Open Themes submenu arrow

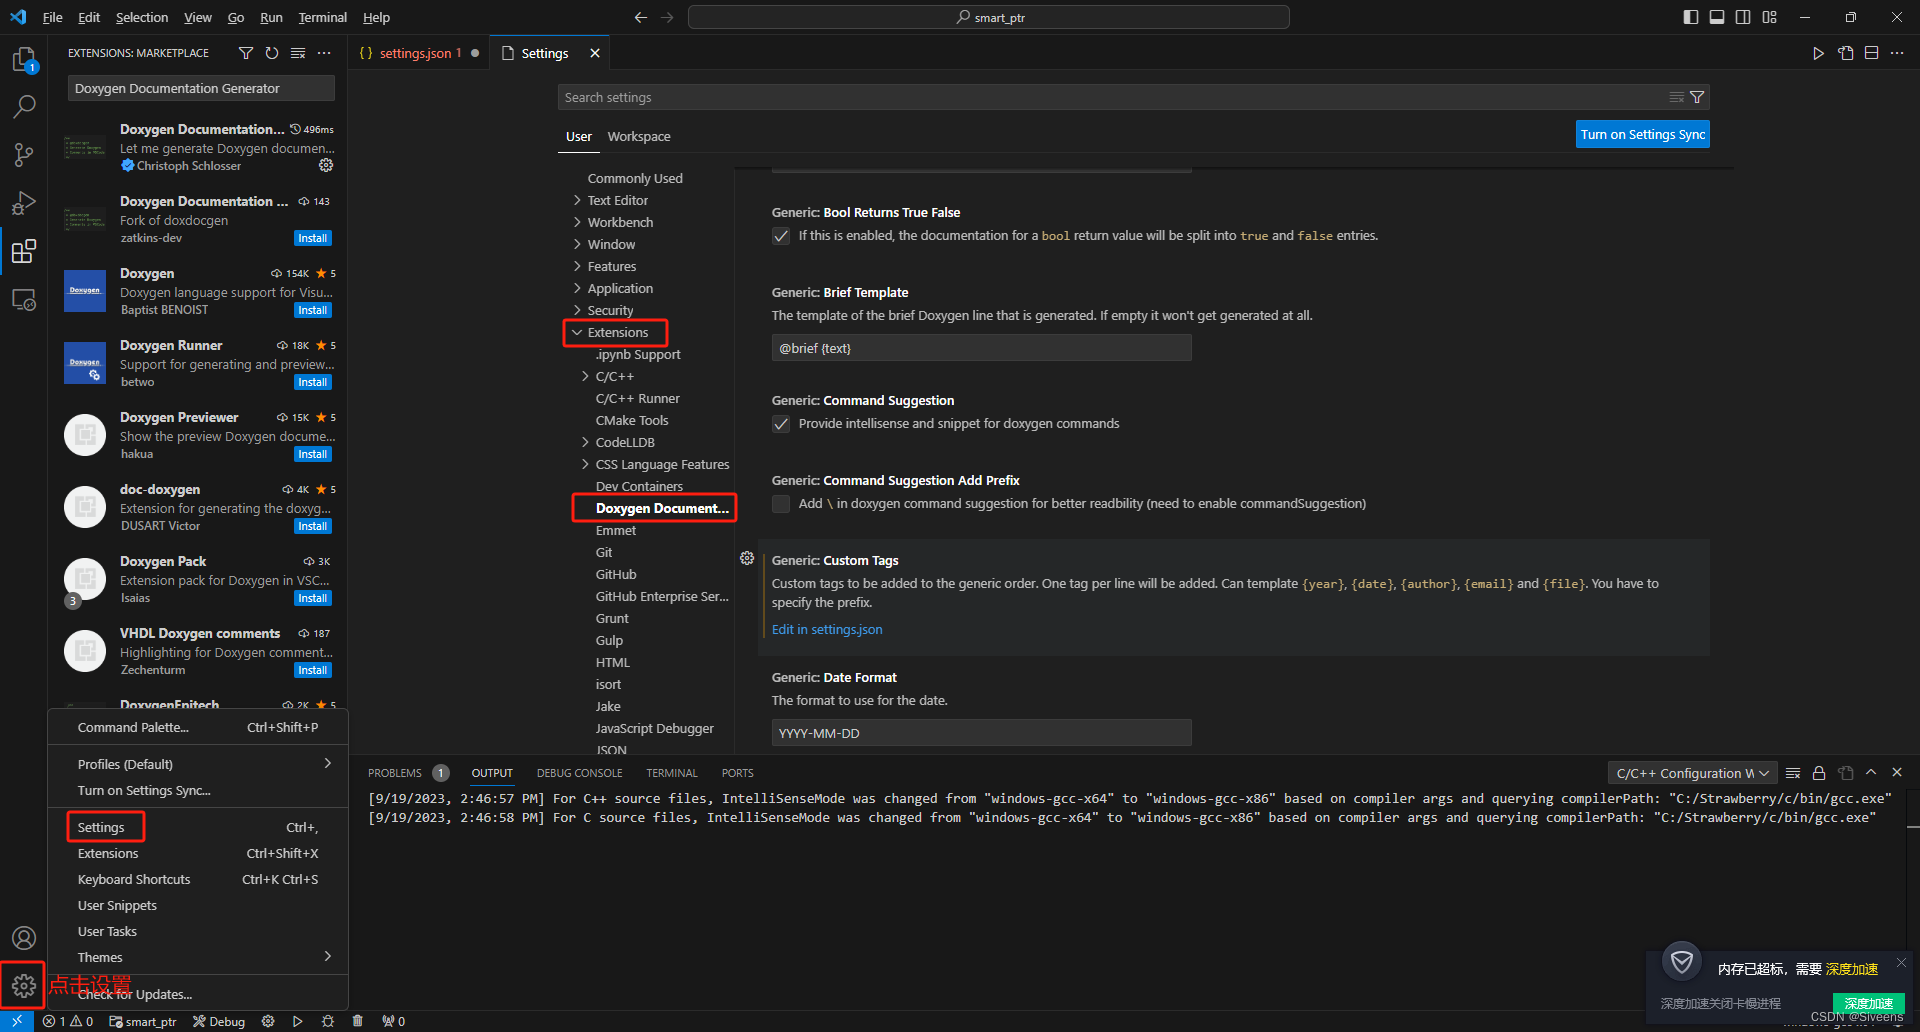click(x=327, y=957)
